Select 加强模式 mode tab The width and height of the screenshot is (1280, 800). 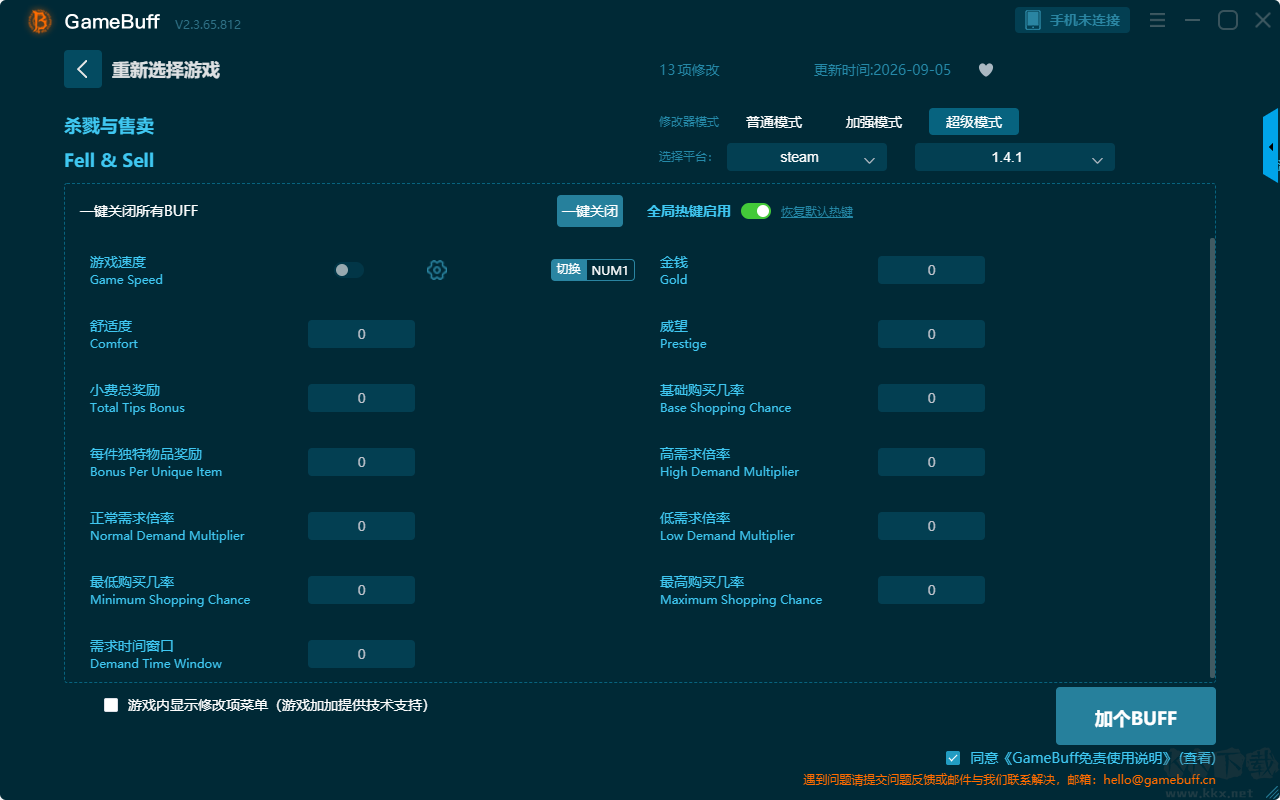click(x=874, y=122)
